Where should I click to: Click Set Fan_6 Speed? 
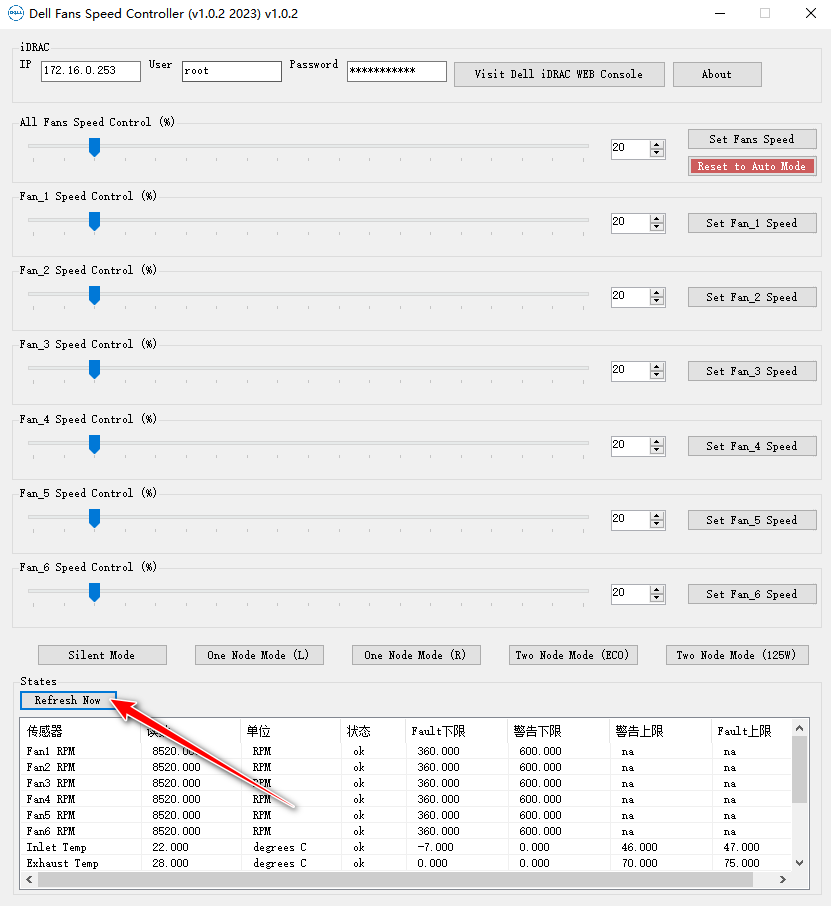752,594
